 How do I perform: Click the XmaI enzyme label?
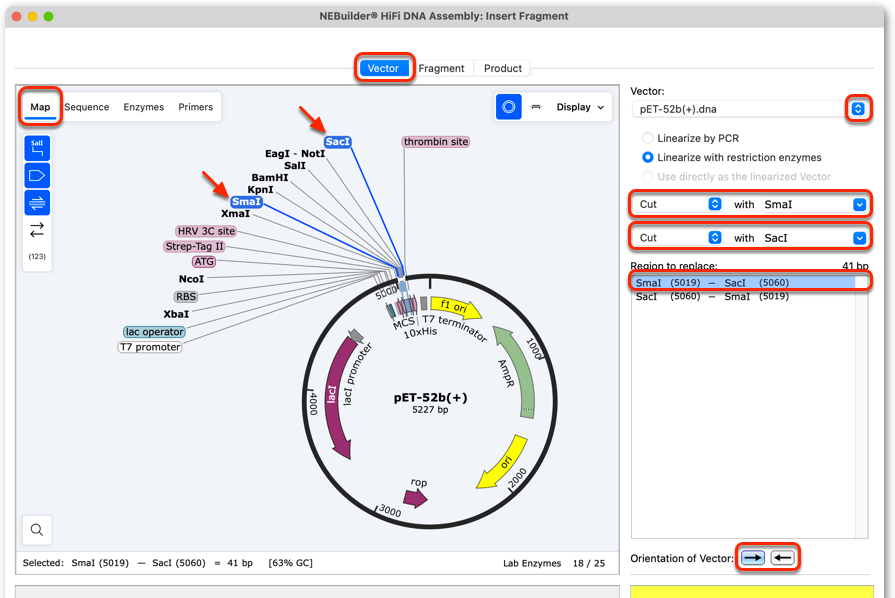236,213
